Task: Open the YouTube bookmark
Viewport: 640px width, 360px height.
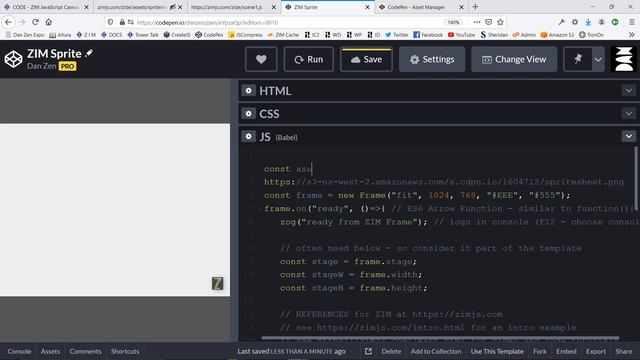Action: click(x=461, y=35)
